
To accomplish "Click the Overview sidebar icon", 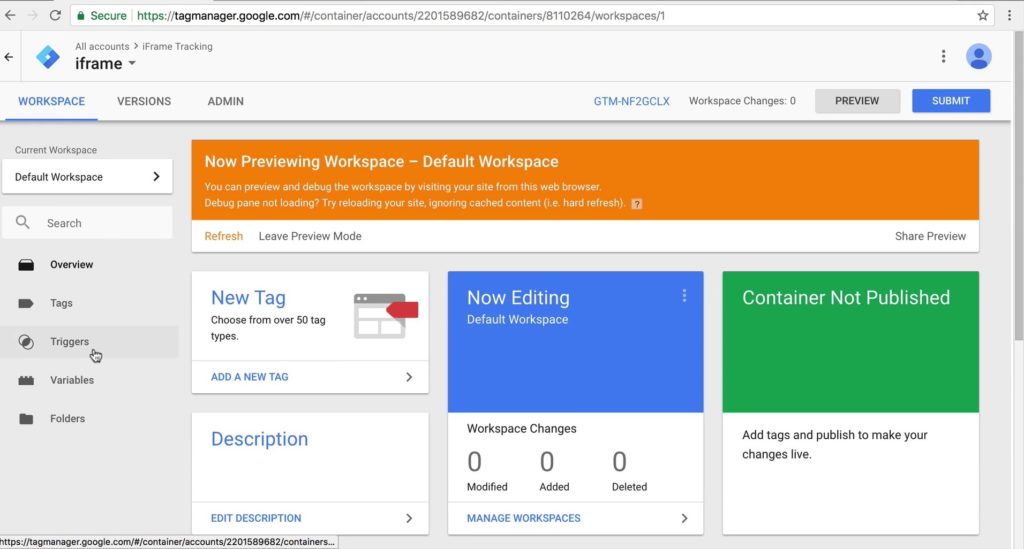I will (26, 264).
